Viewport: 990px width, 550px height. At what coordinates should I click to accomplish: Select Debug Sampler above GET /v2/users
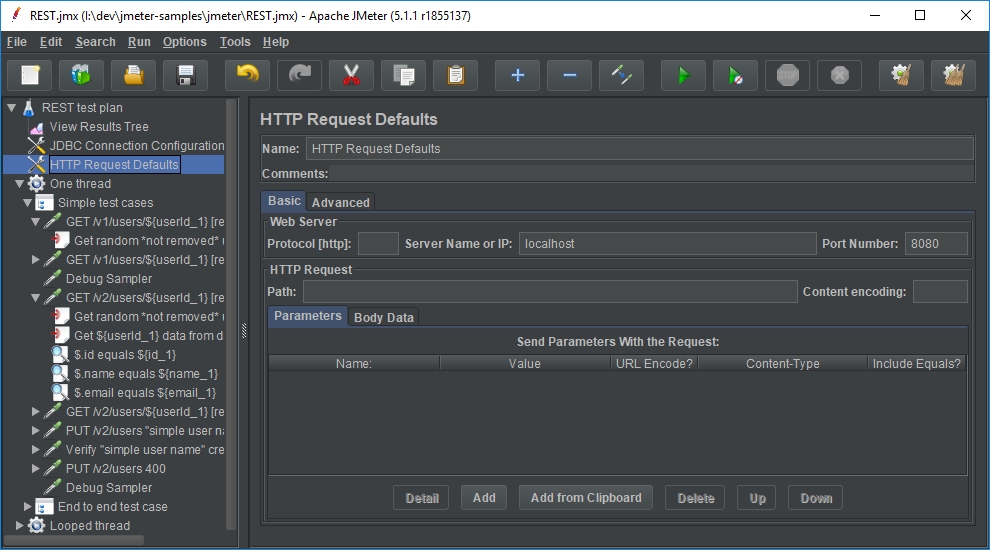coord(109,278)
